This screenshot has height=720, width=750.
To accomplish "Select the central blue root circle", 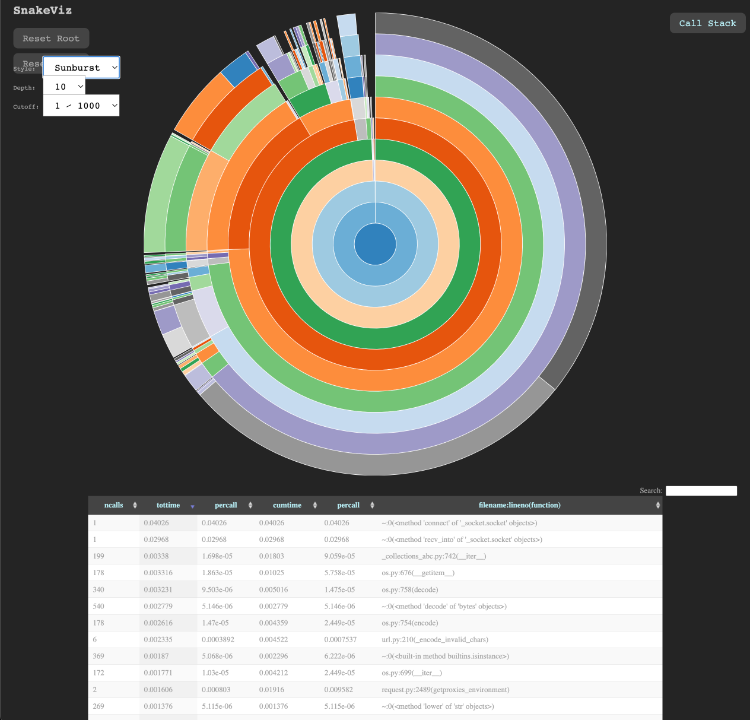I will pyautogui.click(x=375, y=244).
